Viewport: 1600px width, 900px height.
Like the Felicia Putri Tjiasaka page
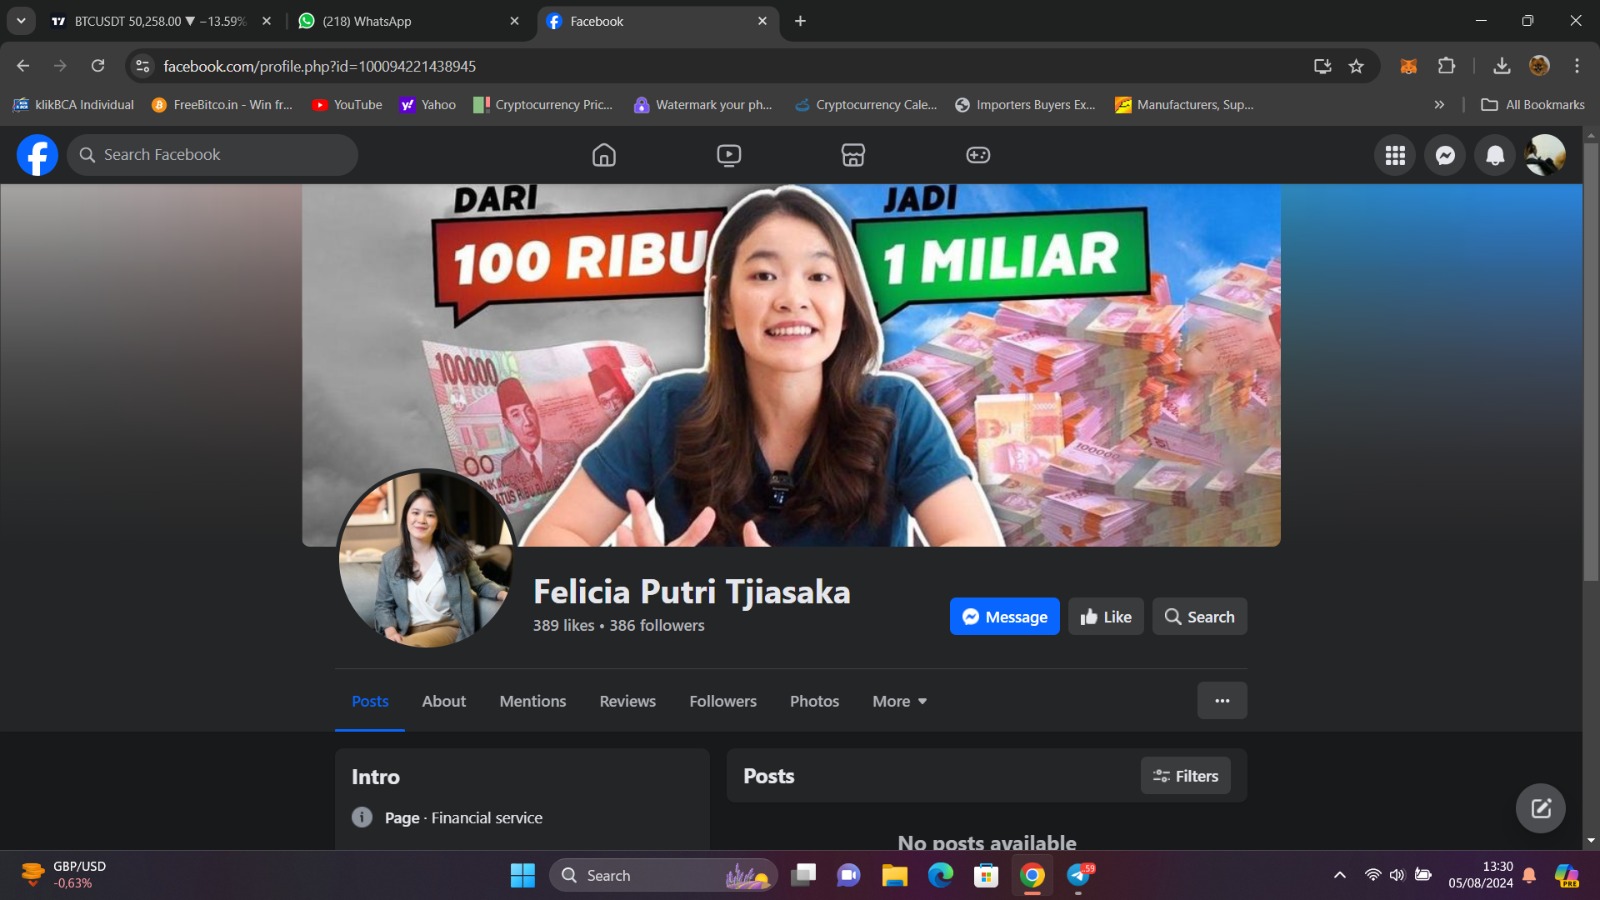pyautogui.click(x=1105, y=617)
